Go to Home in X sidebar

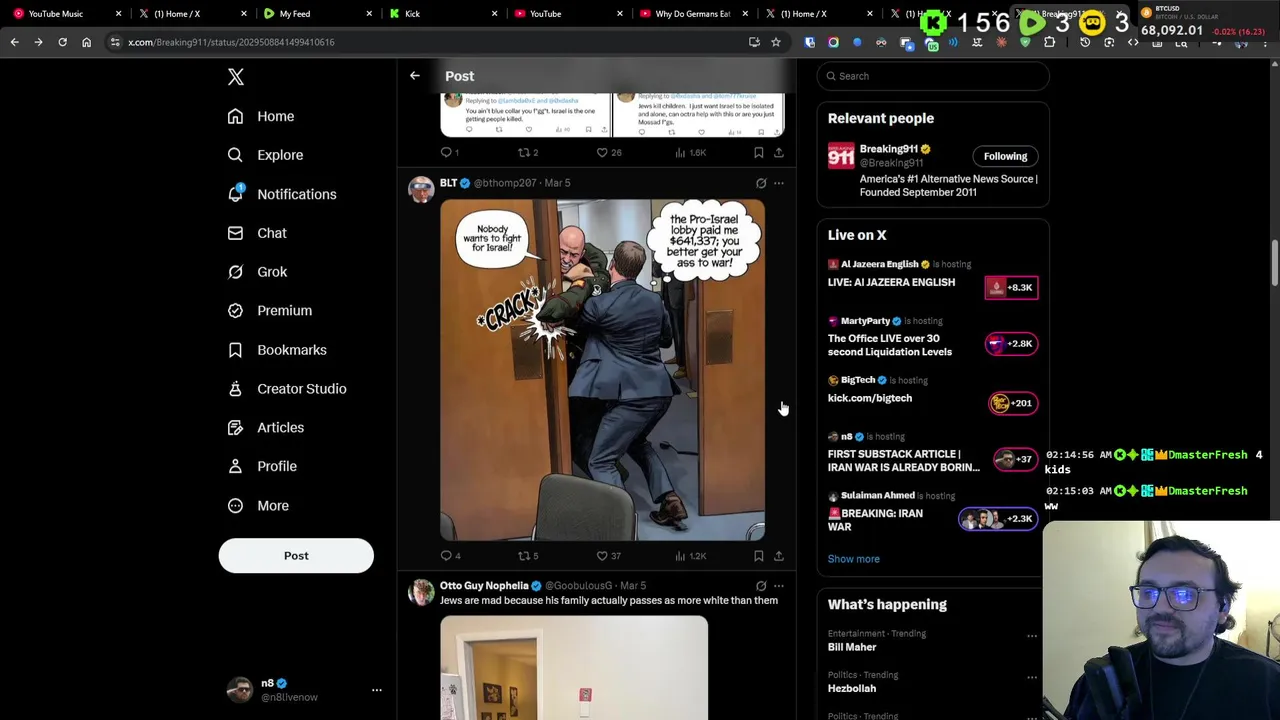pyautogui.click(x=261, y=116)
